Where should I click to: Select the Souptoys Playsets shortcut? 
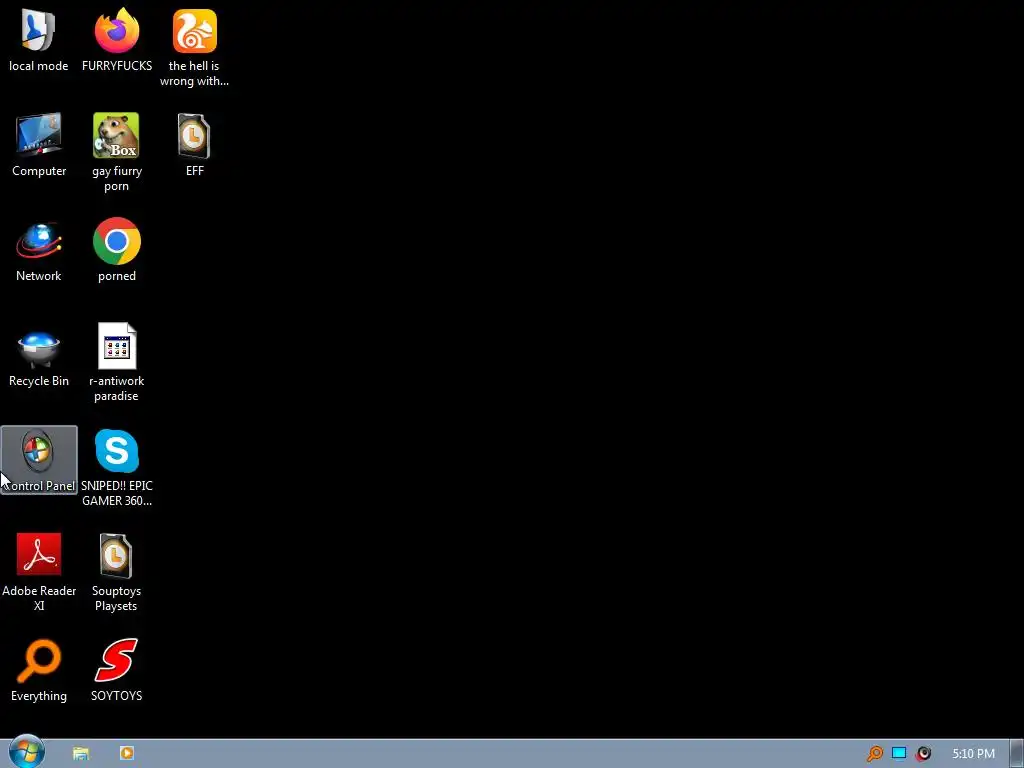tap(117, 572)
